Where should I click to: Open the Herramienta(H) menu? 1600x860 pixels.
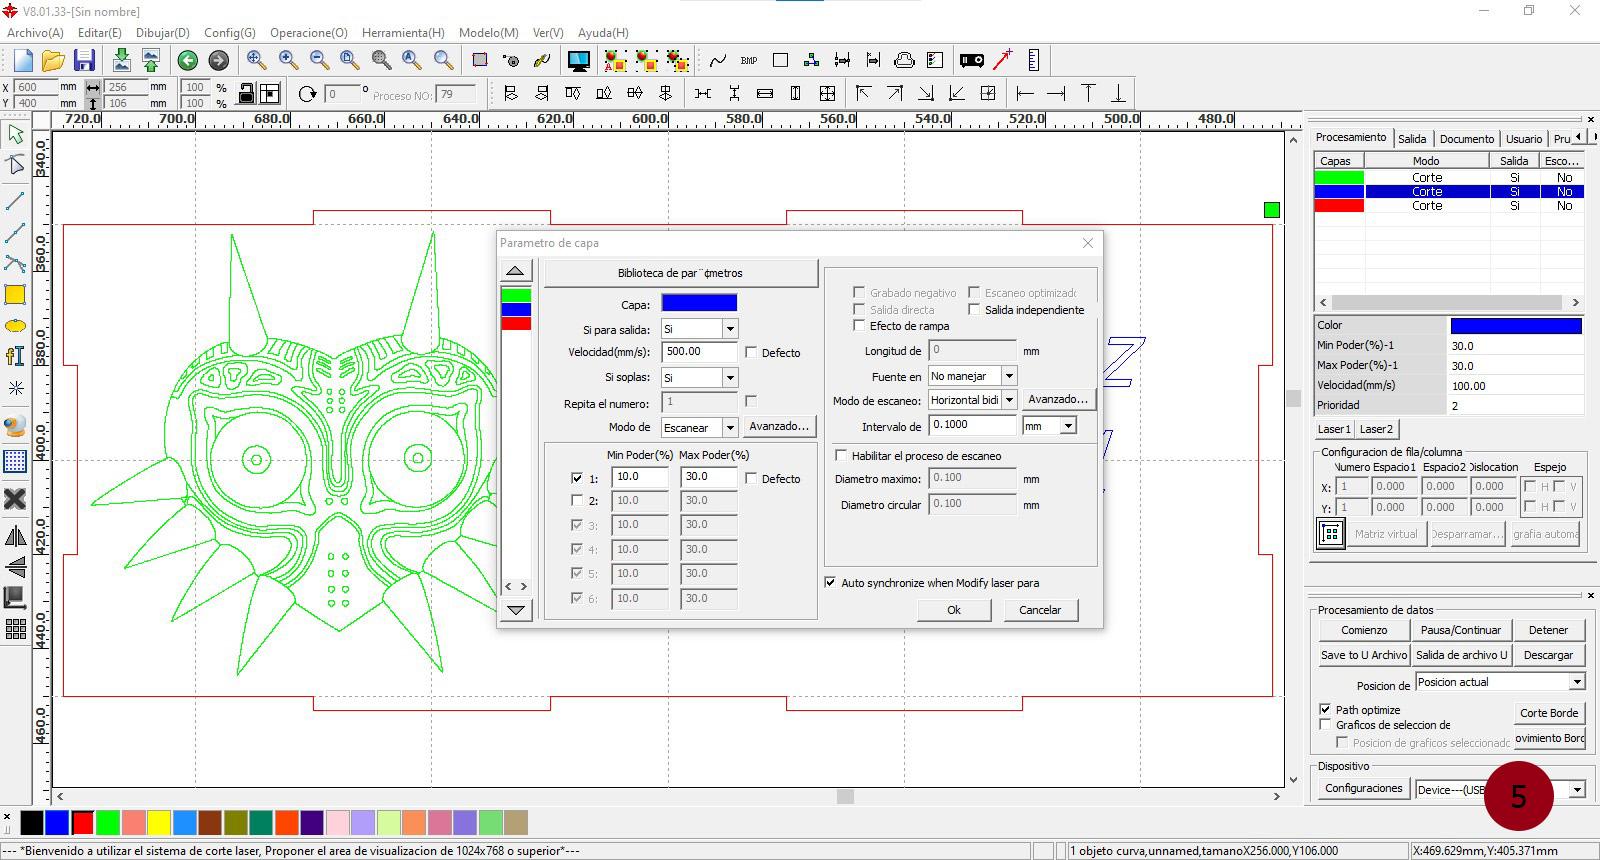[403, 33]
